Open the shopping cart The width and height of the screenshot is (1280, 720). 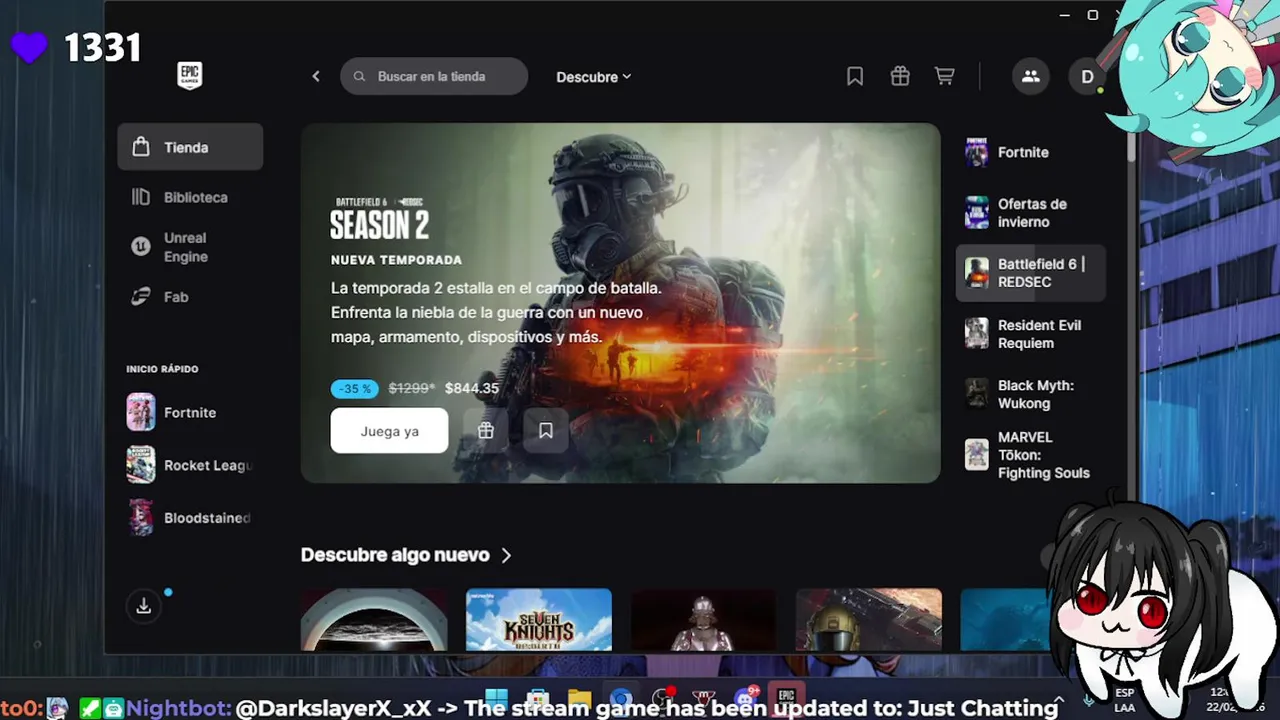[x=944, y=76]
